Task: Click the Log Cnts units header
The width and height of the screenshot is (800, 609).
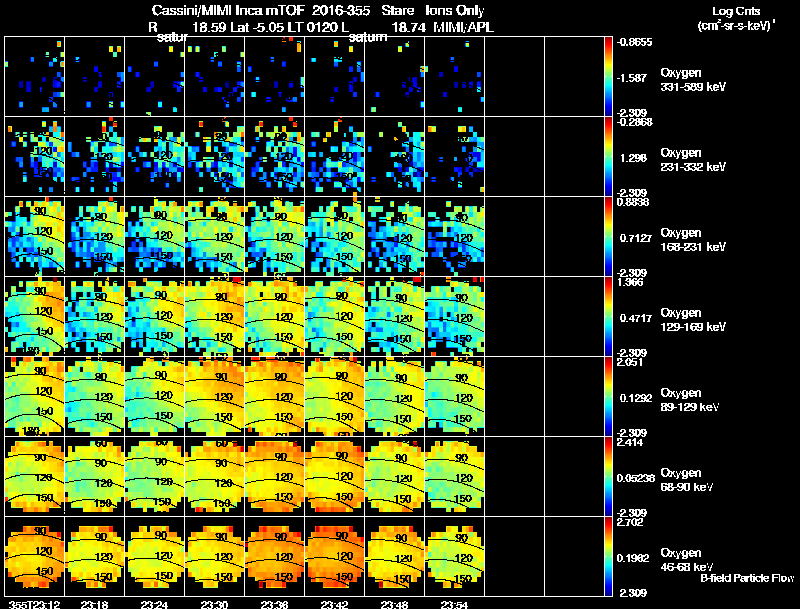Action: click(x=736, y=19)
